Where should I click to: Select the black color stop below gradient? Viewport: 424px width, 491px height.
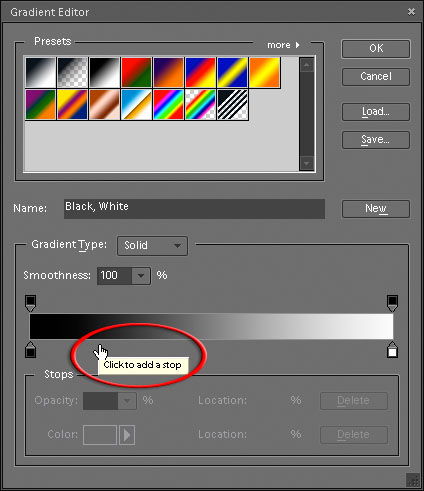point(30,349)
